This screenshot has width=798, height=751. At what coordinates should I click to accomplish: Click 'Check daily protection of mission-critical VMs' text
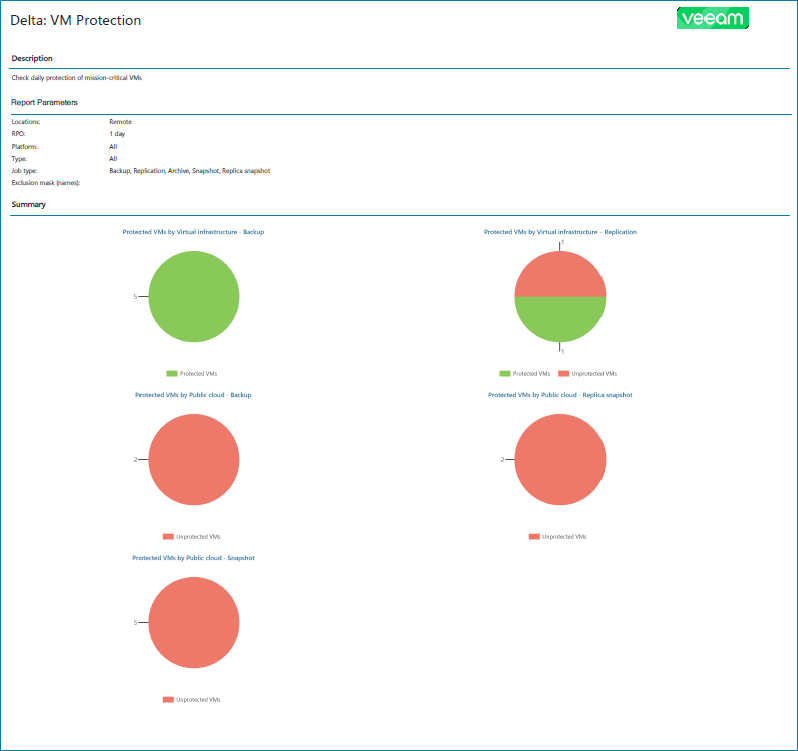pyautogui.click(x=77, y=78)
